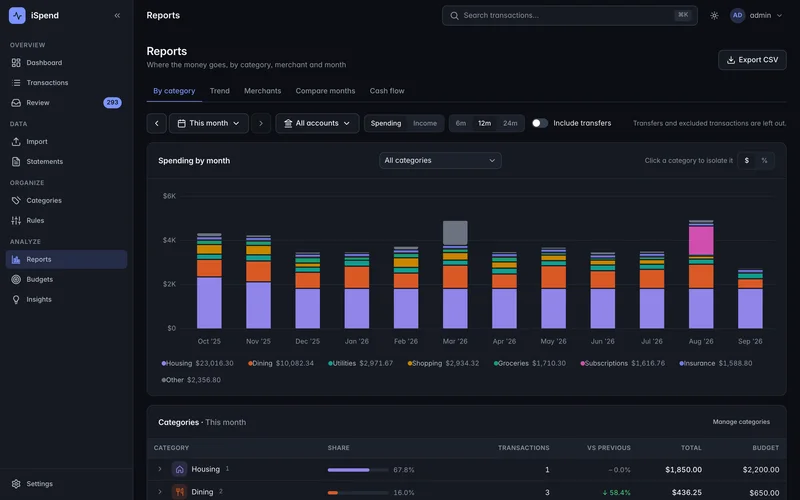This screenshot has width=800, height=500.
Task: Isolate Insurance in the chart legend
Action: [x=715, y=363]
